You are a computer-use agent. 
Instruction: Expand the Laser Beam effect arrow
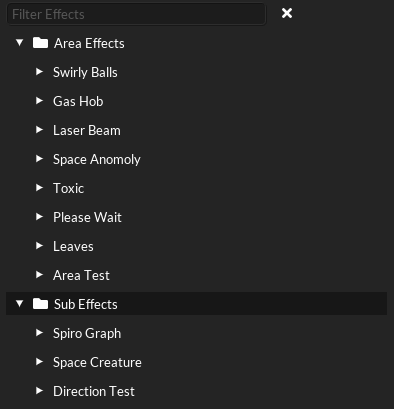click(39, 130)
